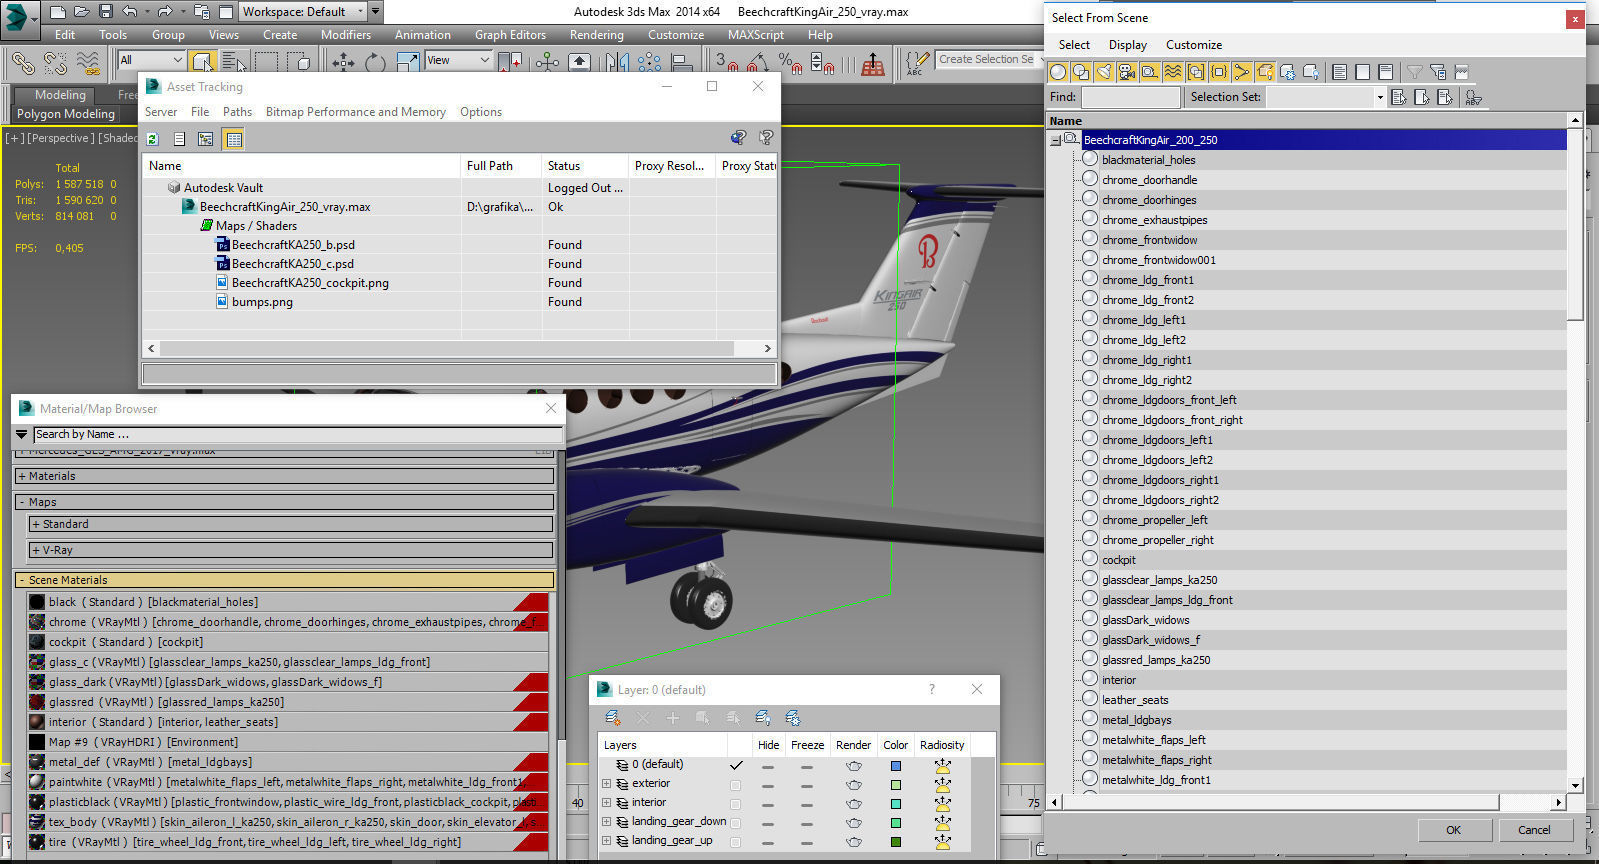Toggle Render teapot for landing_gear_down layer

tap(853, 823)
